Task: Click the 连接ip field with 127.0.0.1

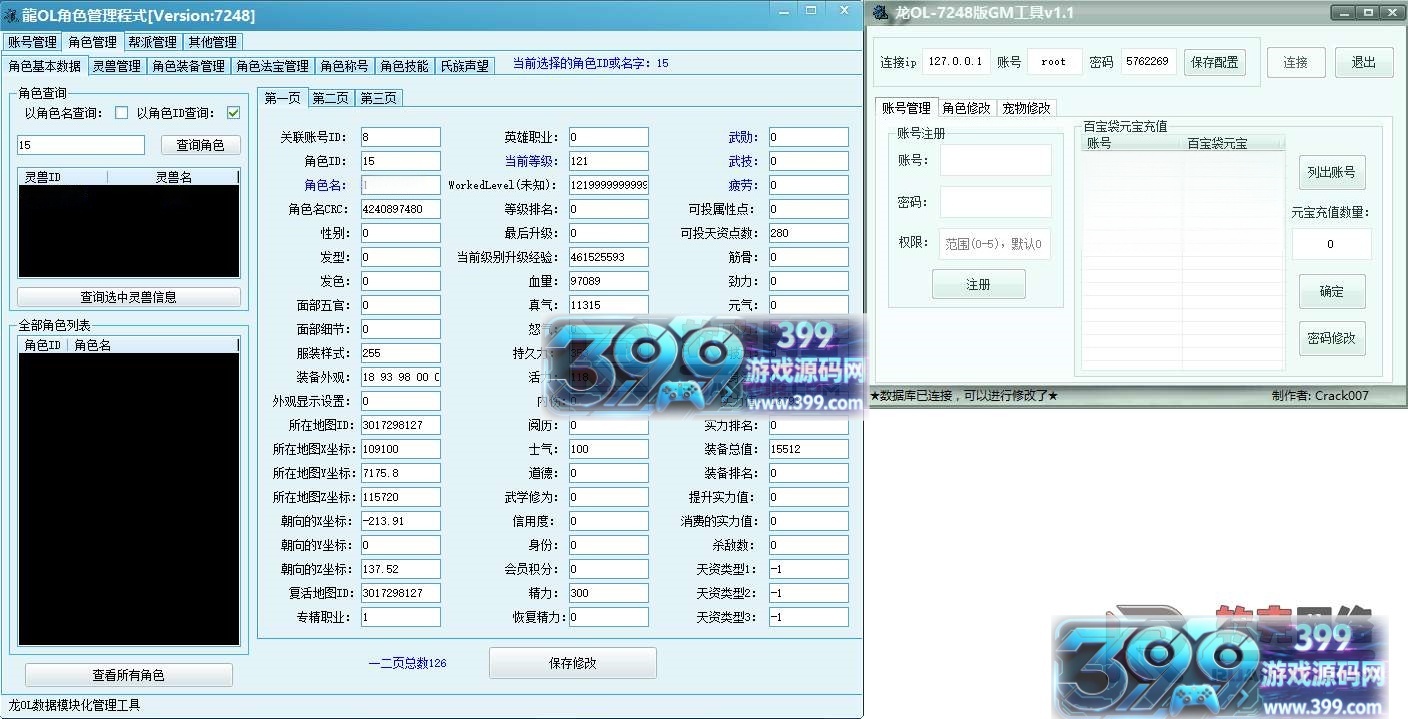Action: click(x=957, y=62)
